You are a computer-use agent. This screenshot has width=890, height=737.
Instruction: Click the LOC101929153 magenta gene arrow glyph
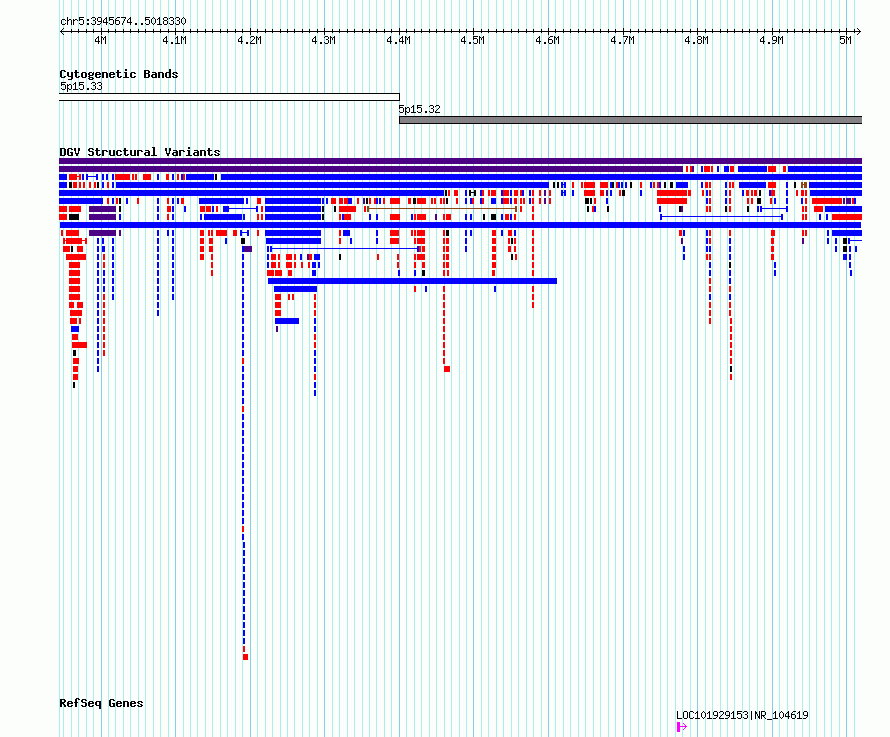pyautogui.click(x=682, y=727)
